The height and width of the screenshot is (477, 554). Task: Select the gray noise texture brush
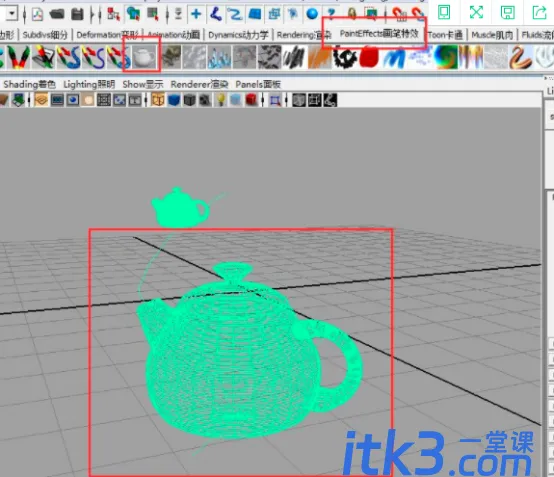coord(496,57)
